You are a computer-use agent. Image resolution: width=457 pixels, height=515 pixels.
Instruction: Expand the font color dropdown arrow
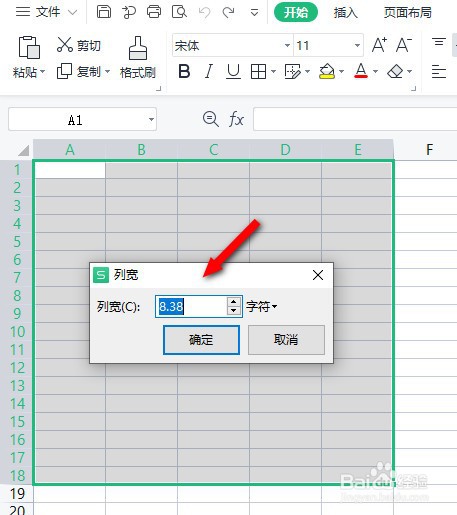click(x=375, y=71)
